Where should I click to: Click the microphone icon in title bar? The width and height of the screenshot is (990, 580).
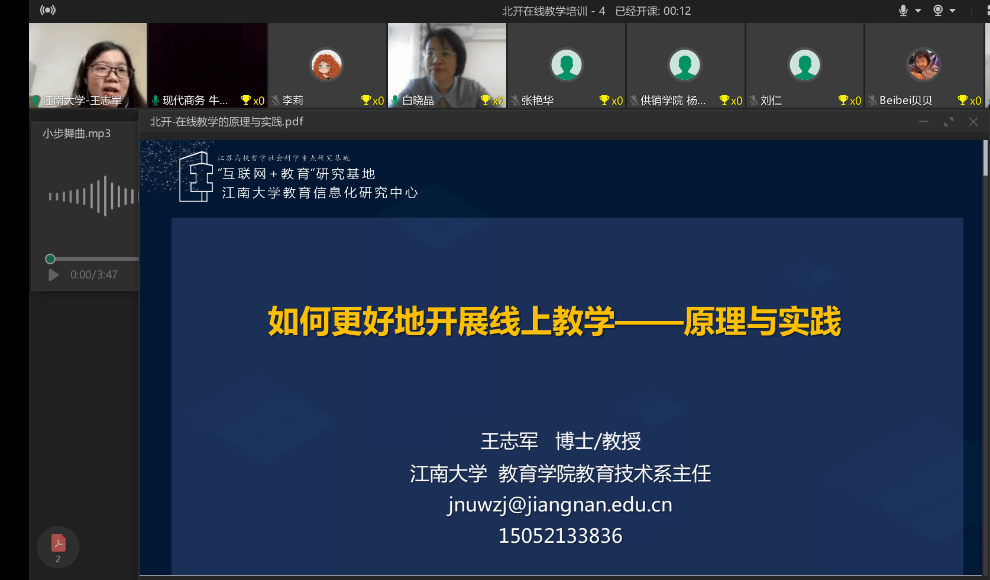coord(903,11)
